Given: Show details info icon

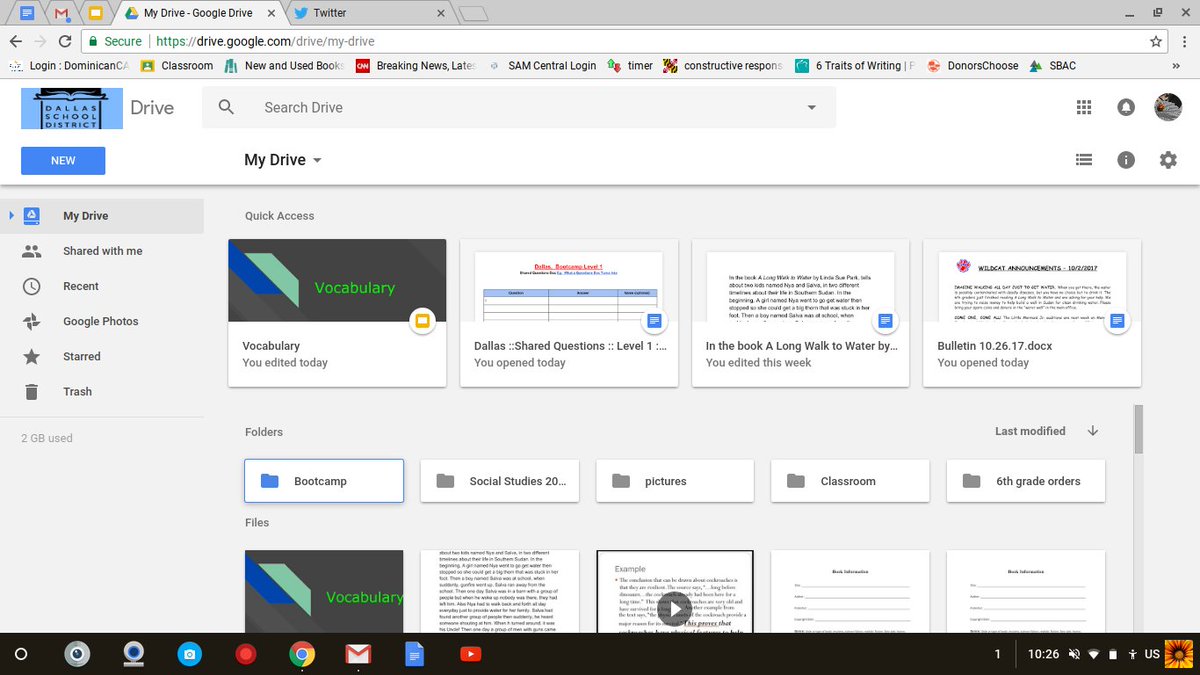Looking at the screenshot, I should click(1126, 160).
